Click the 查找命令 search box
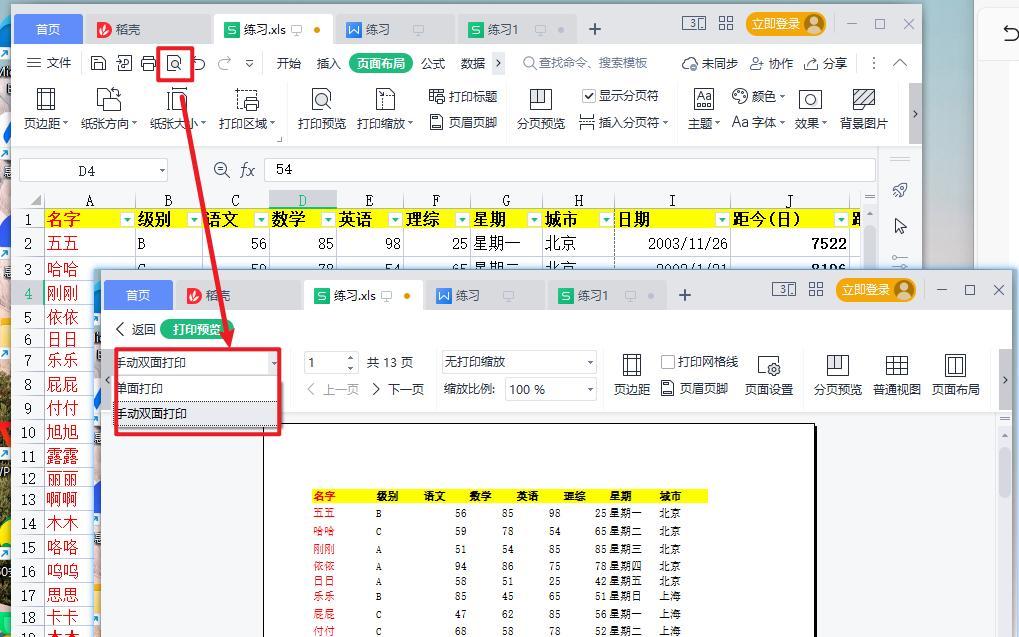The image size is (1019, 637). tap(585, 63)
